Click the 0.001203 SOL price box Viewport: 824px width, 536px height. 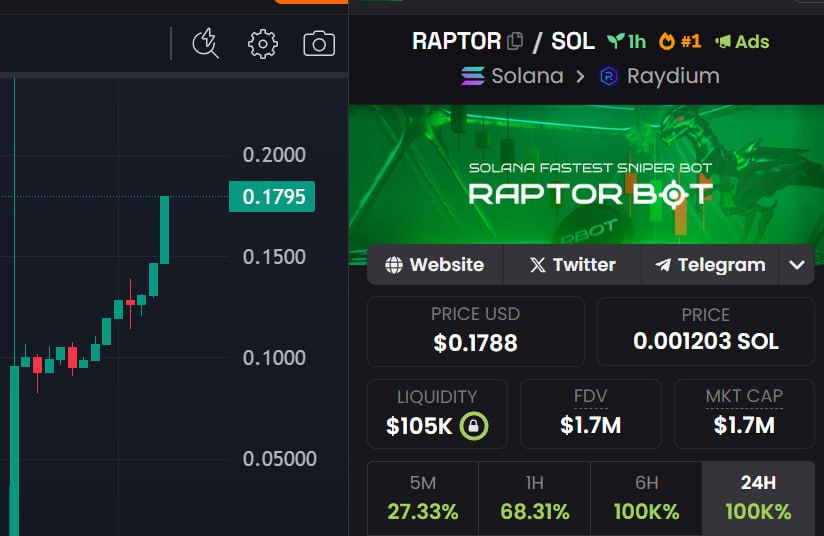coord(706,331)
